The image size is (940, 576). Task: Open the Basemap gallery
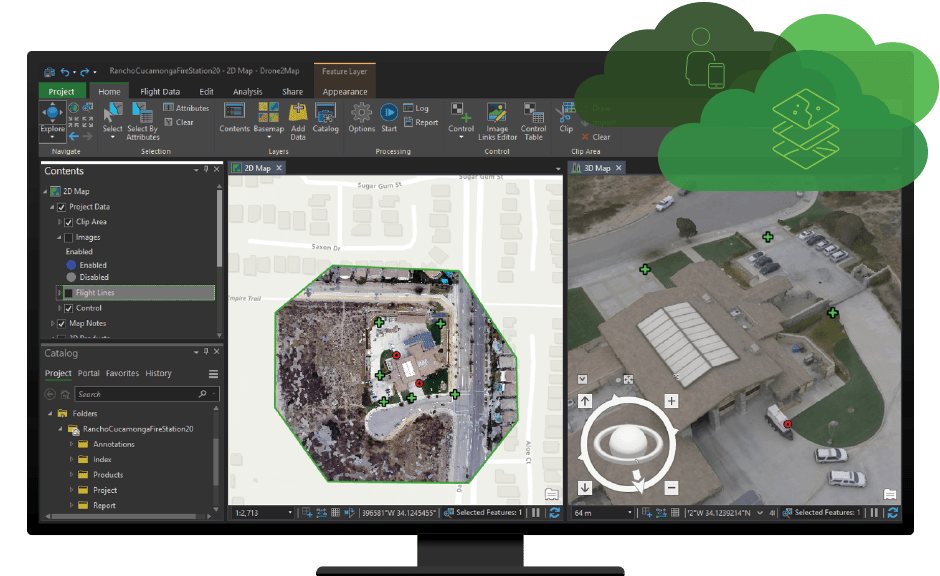(x=269, y=120)
